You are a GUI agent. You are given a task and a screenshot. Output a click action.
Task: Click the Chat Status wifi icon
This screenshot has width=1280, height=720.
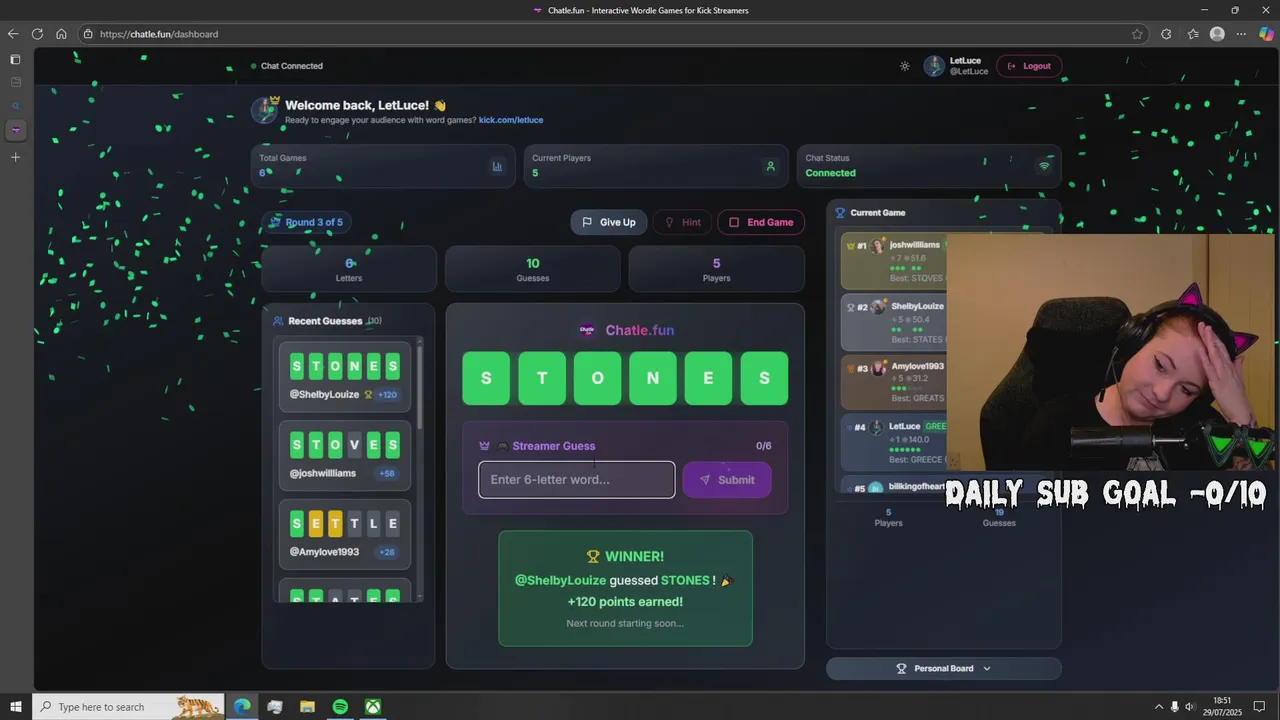click(1044, 166)
